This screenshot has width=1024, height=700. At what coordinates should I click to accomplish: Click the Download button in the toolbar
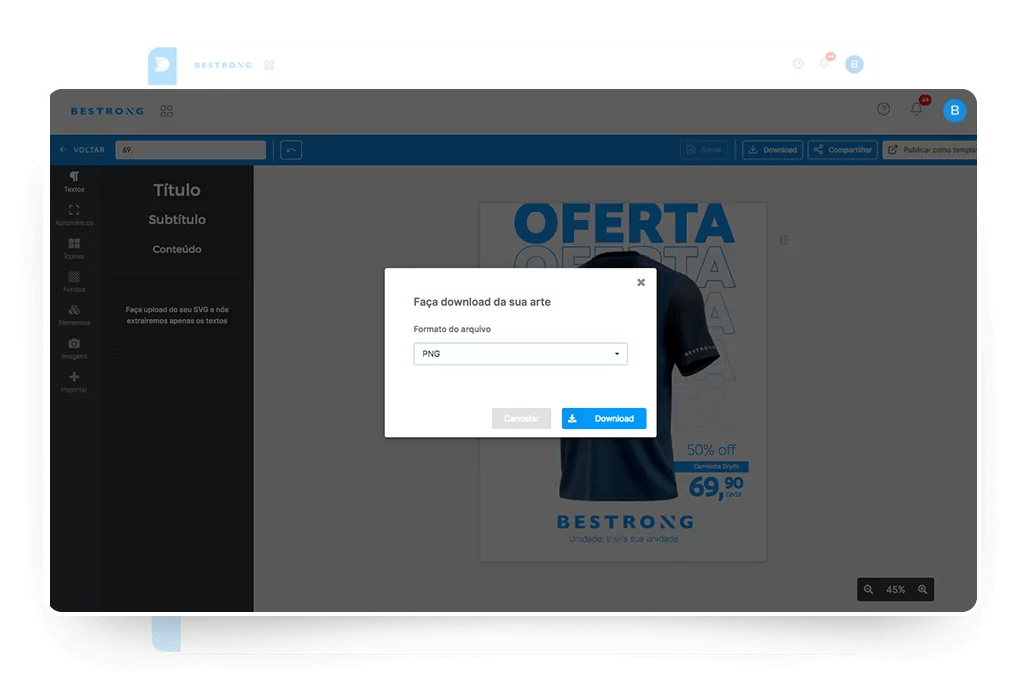[773, 150]
